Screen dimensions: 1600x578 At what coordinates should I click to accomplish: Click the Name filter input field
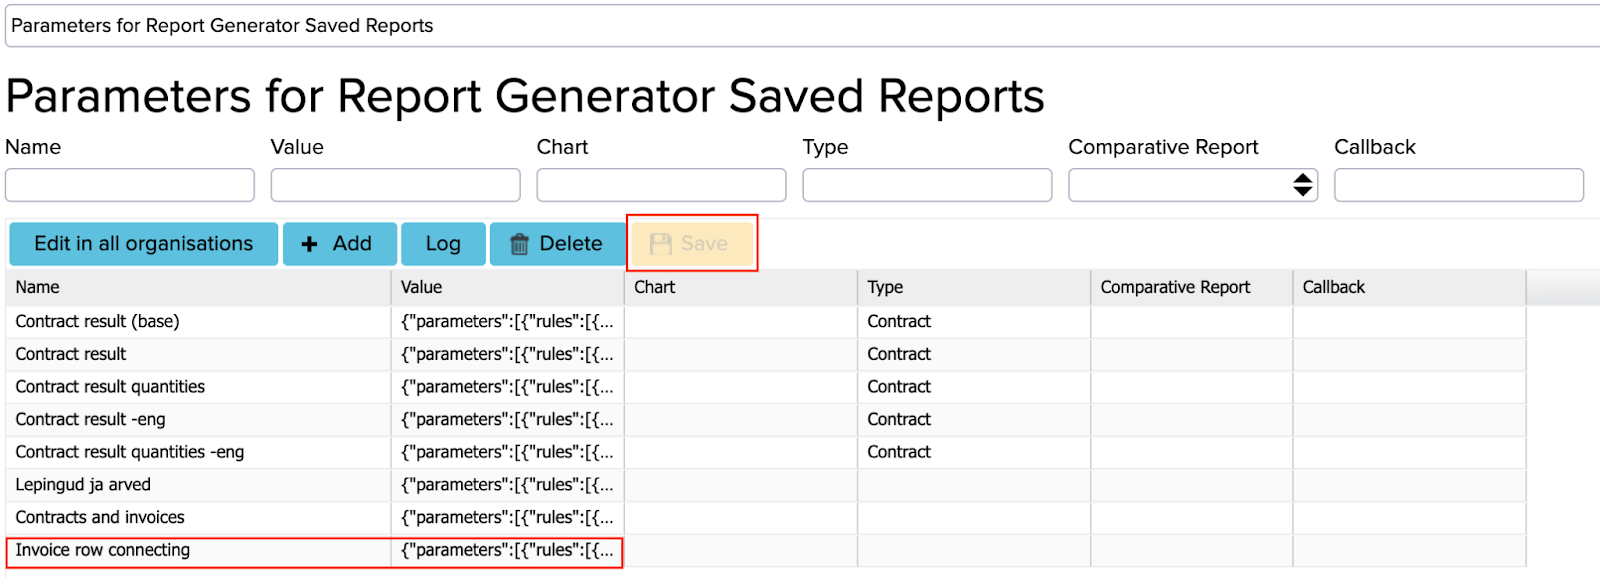(130, 185)
